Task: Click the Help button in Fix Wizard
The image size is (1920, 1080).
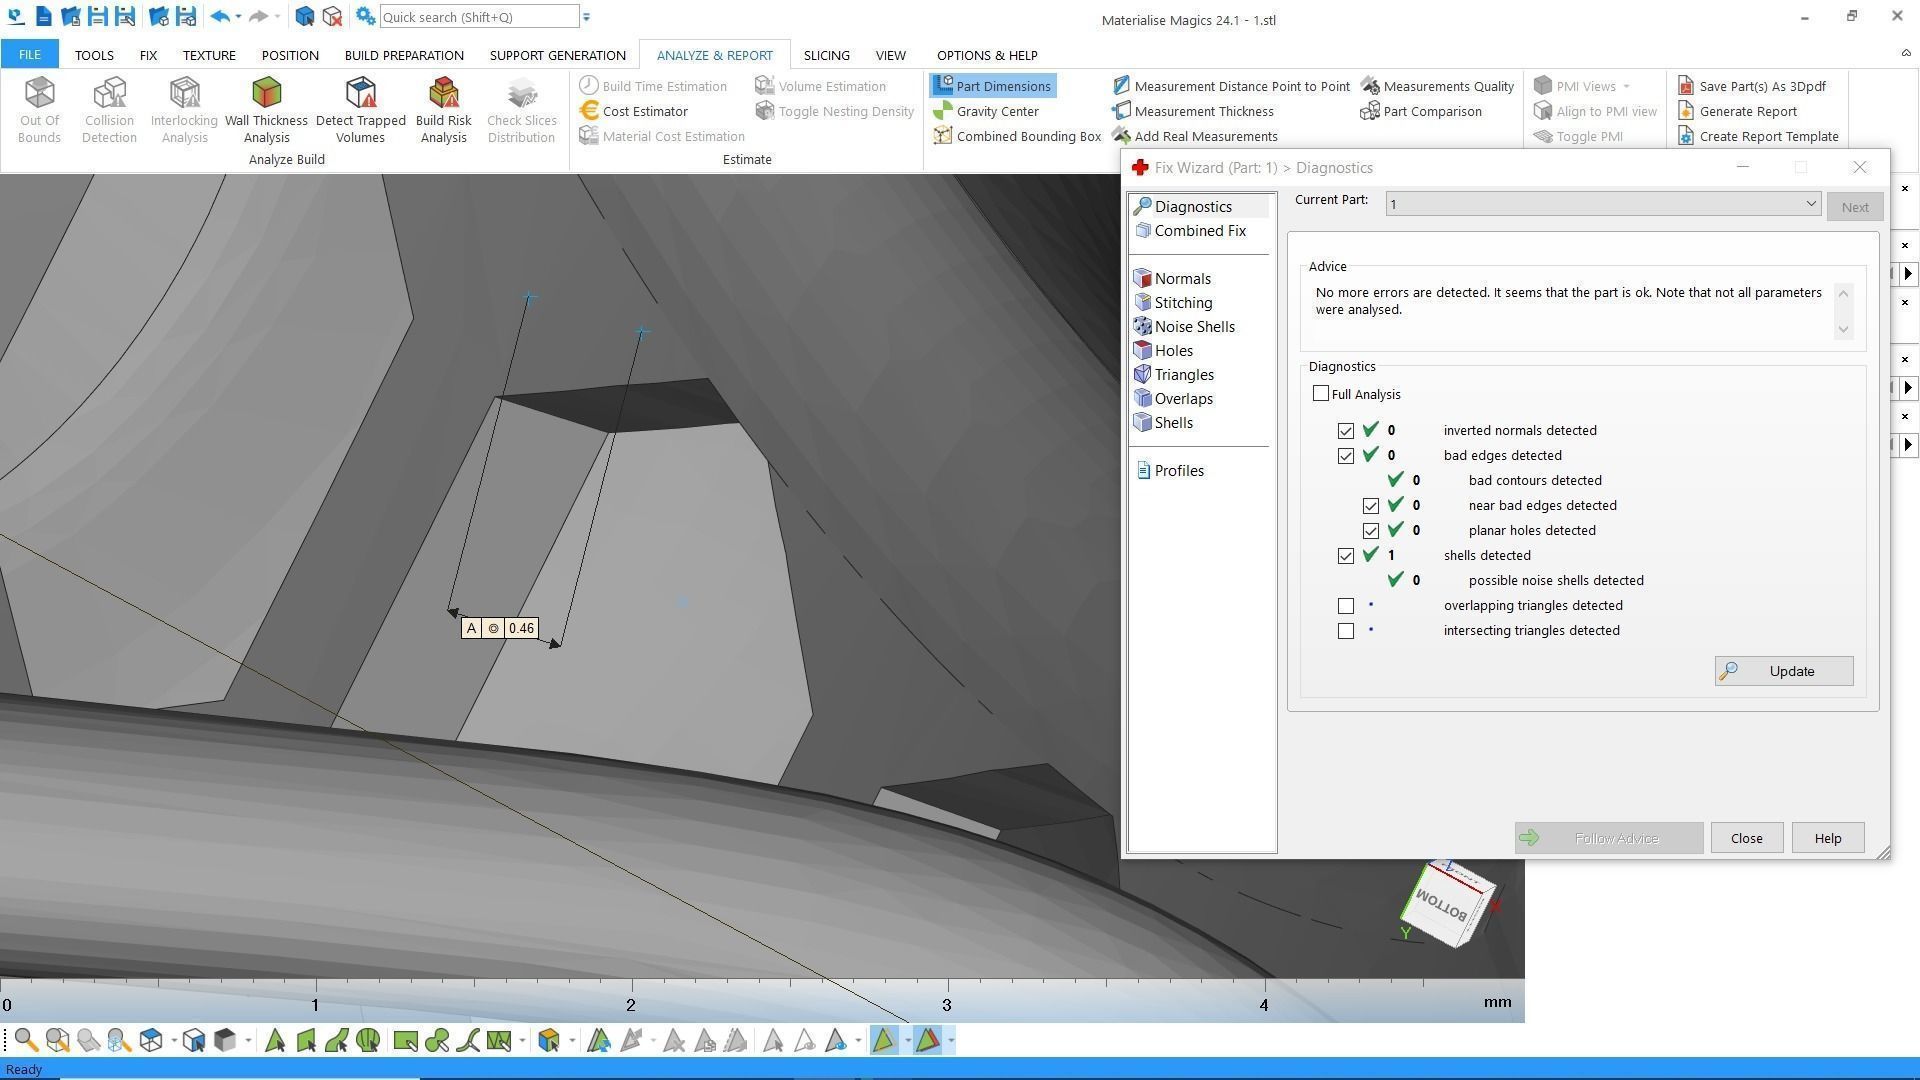Action: (1827, 838)
